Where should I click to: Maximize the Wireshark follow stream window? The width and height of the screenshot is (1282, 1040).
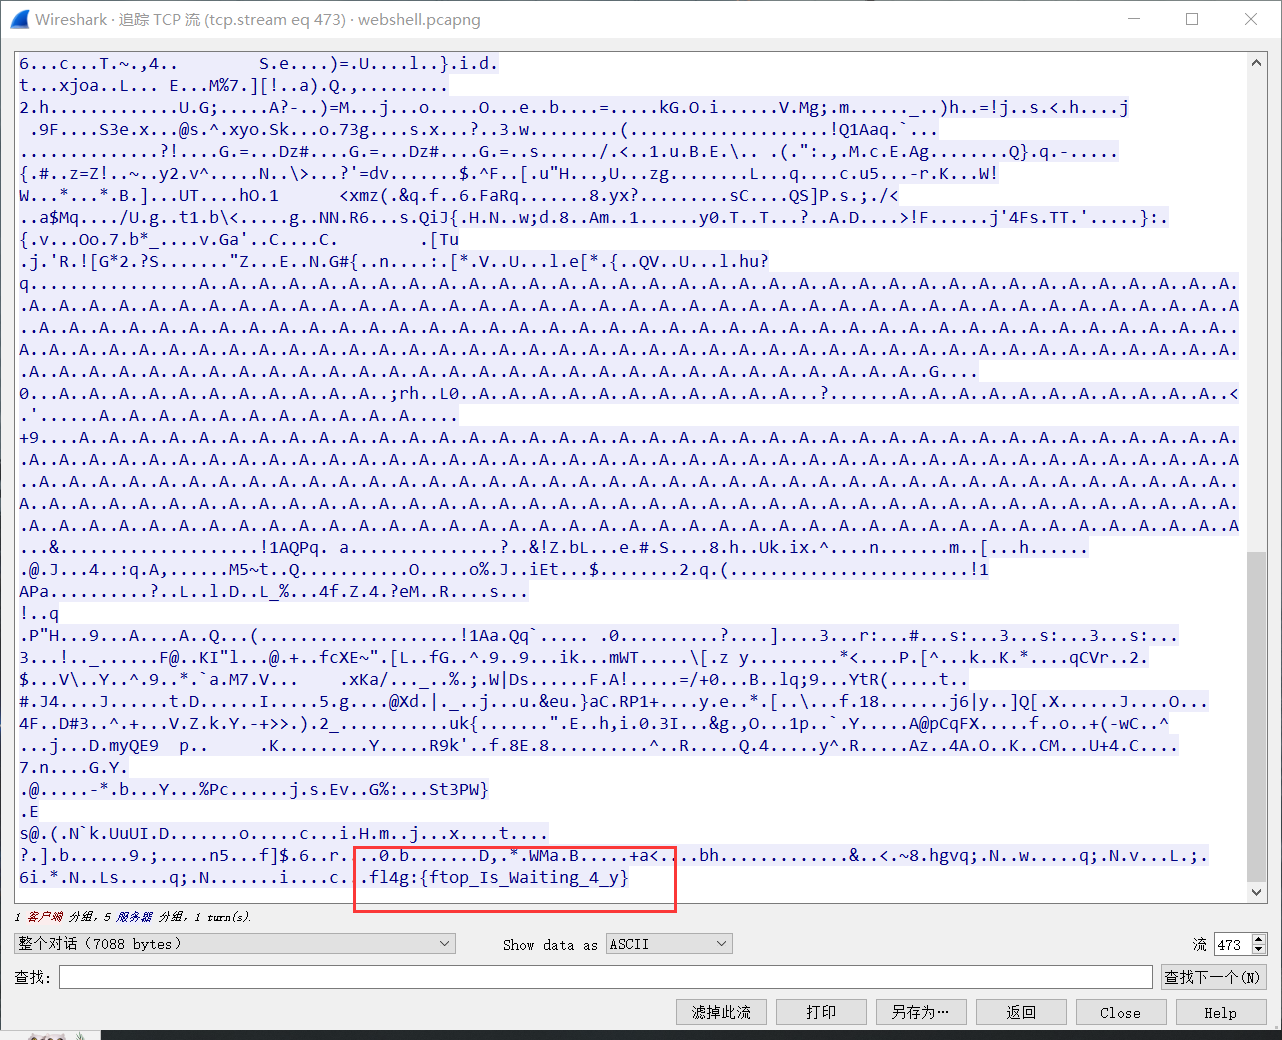click(1192, 19)
